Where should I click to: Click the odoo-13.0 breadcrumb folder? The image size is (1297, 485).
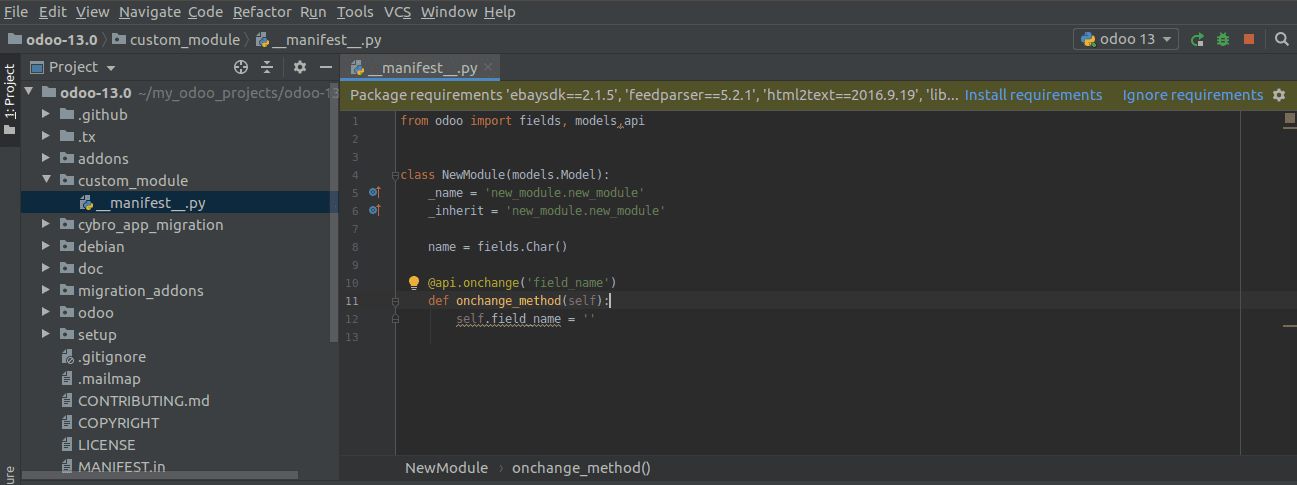pos(53,40)
